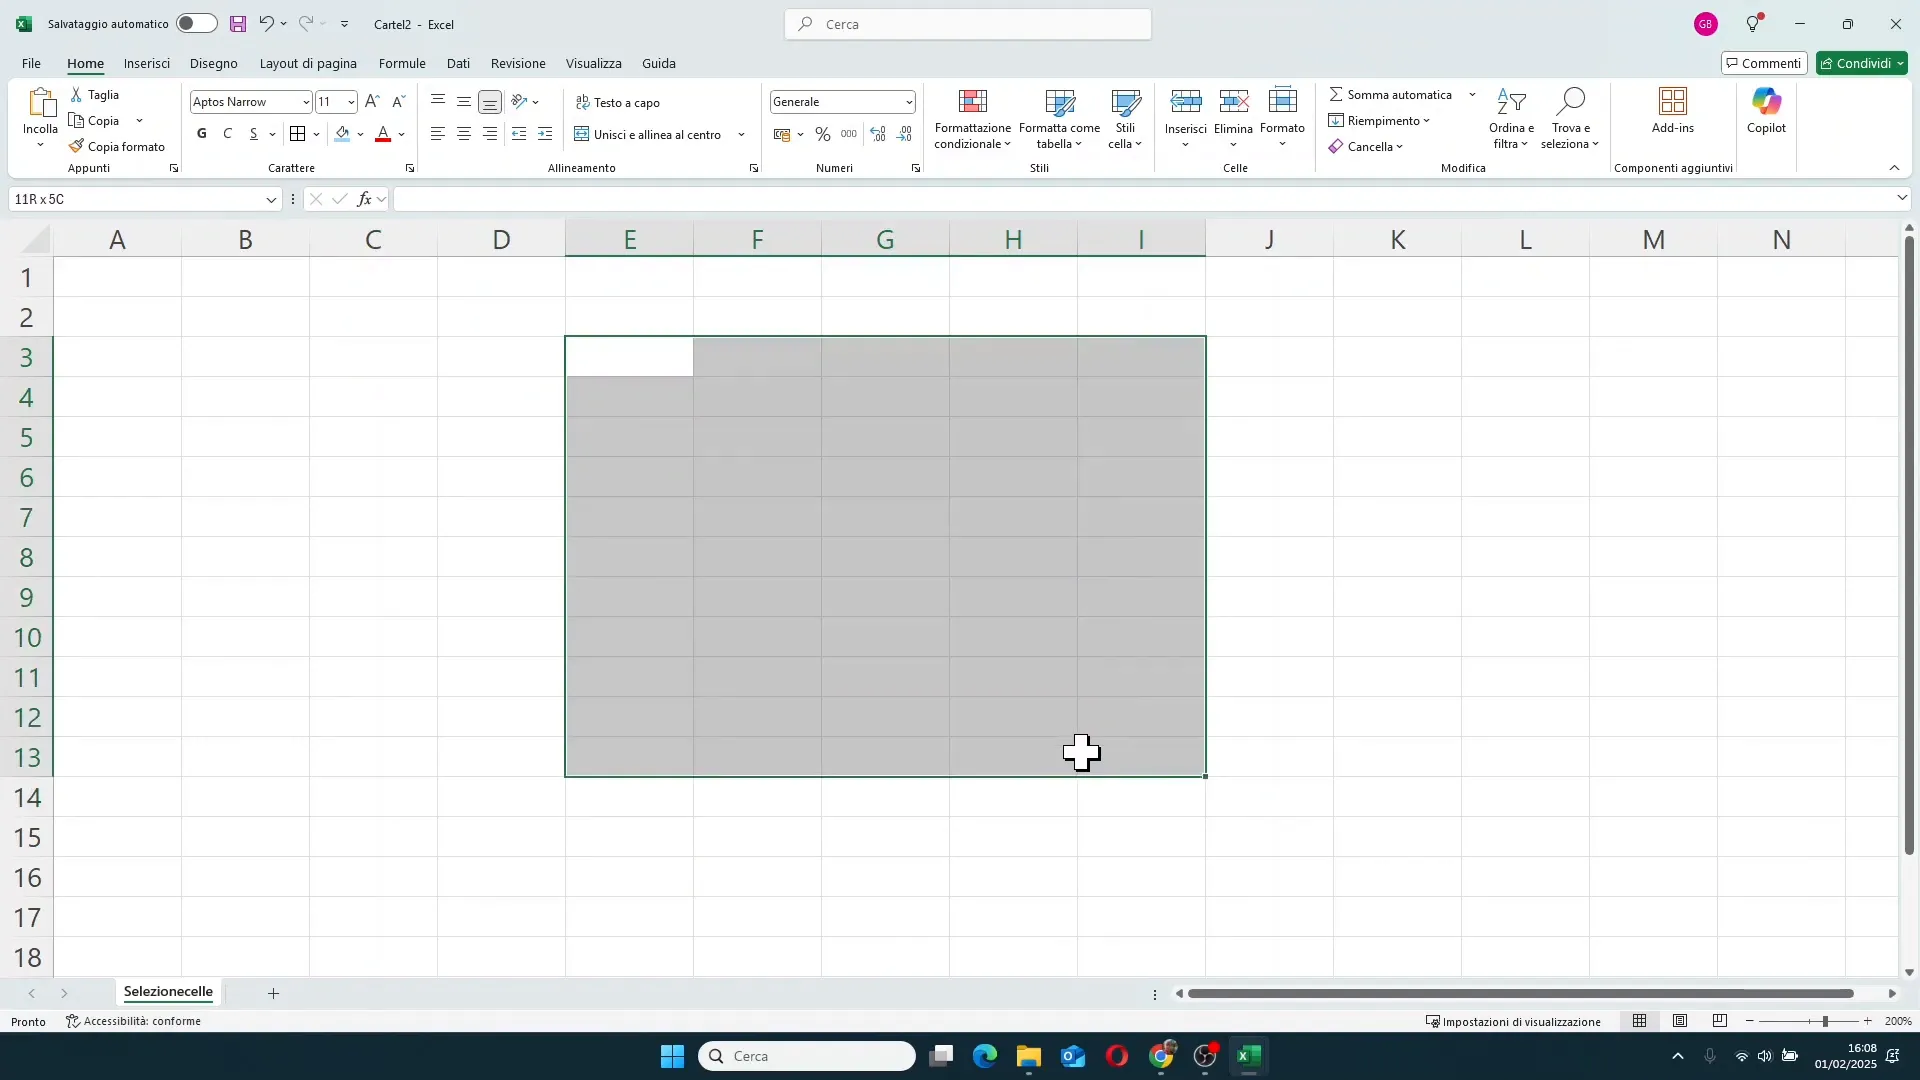This screenshot has height=1080, width=1920.
Task: Switch to Page Layout view in status bar
Action: 1680,1021
